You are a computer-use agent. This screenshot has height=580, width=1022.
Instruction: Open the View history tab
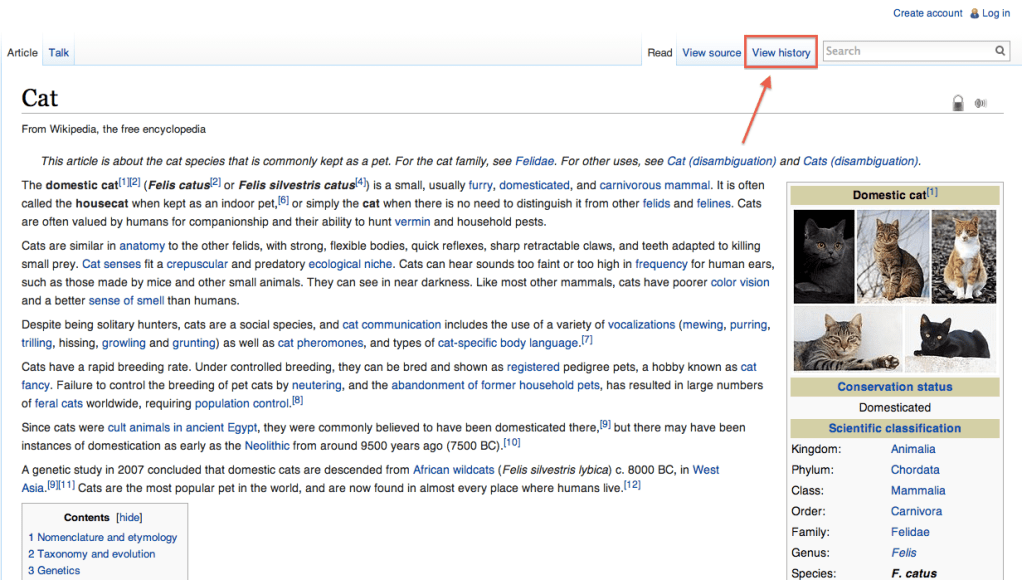tap(781, 53)
